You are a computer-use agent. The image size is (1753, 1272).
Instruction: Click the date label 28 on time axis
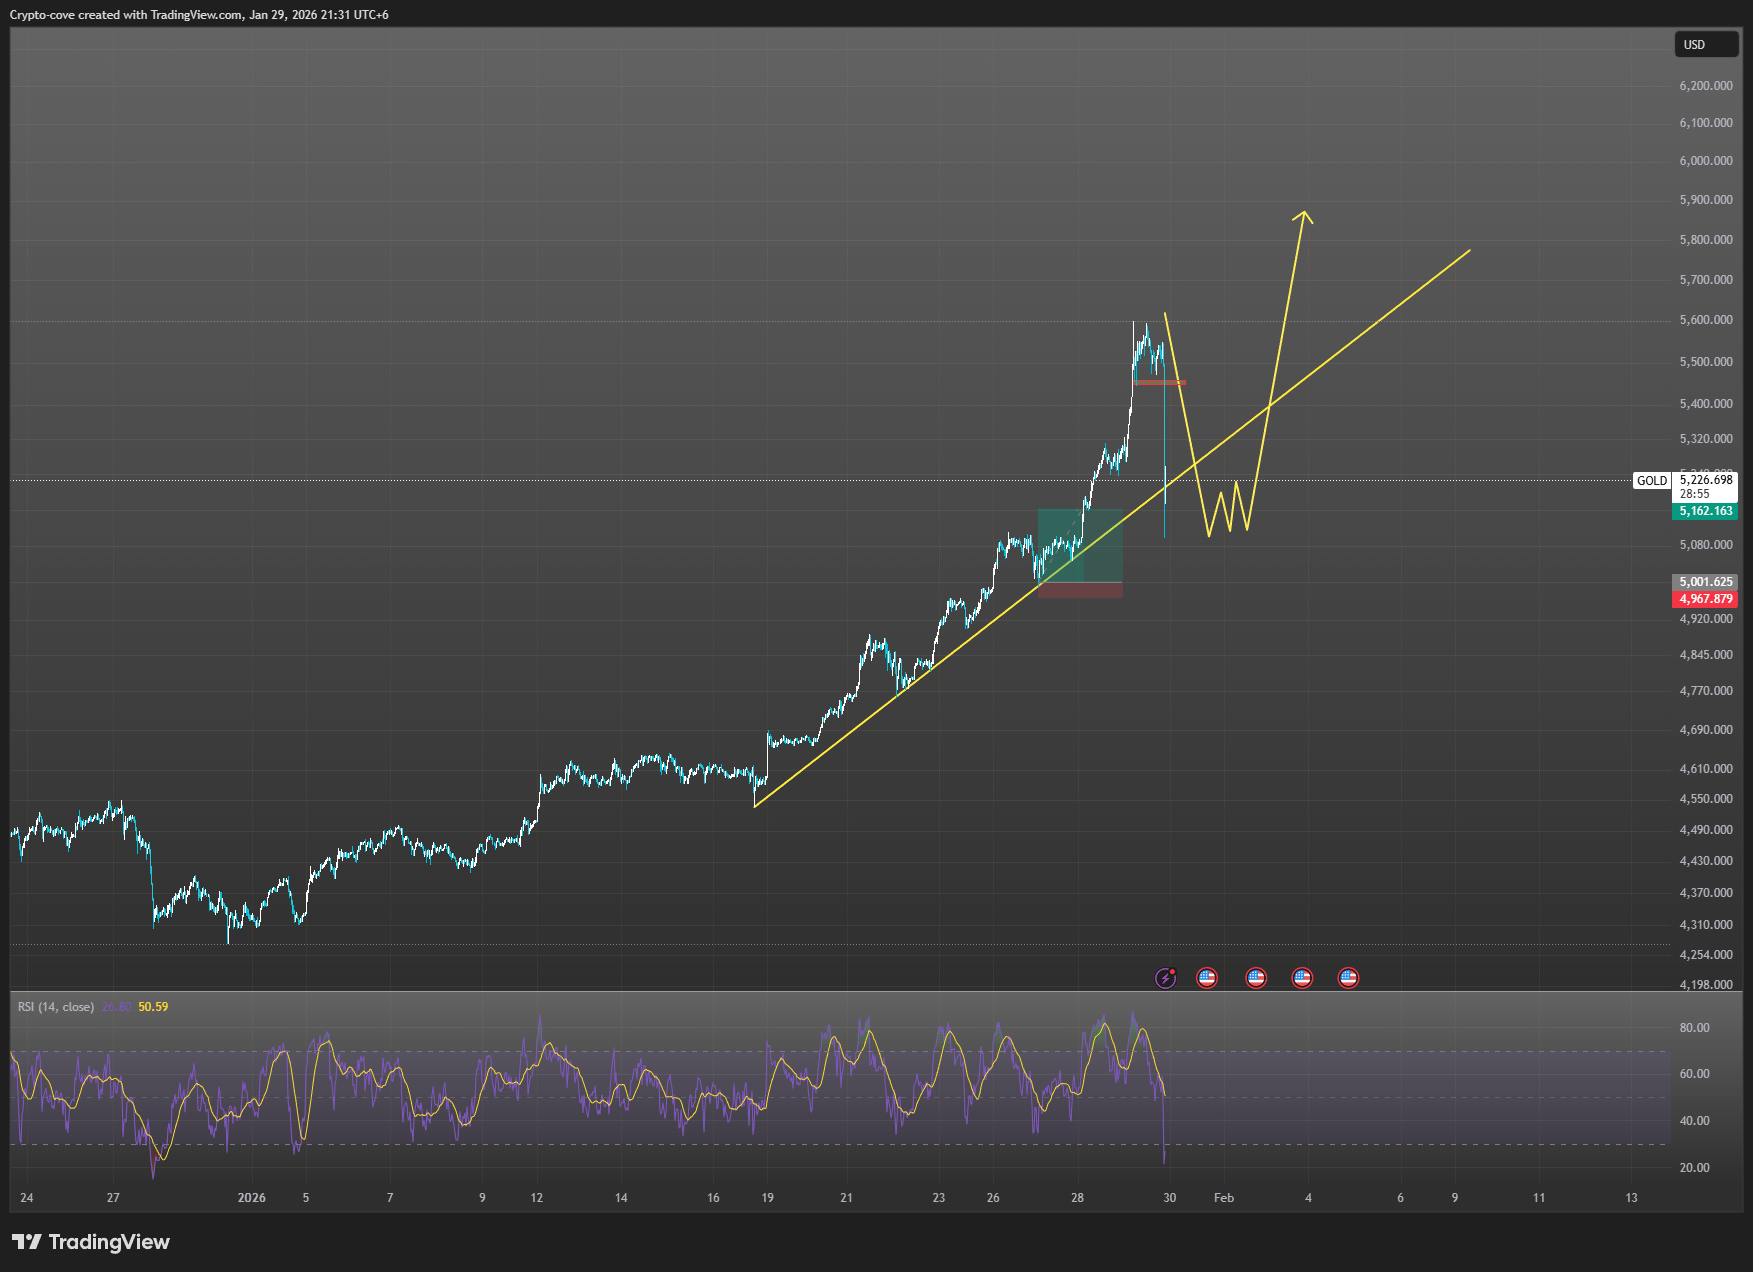[x=1077, y=1198]
